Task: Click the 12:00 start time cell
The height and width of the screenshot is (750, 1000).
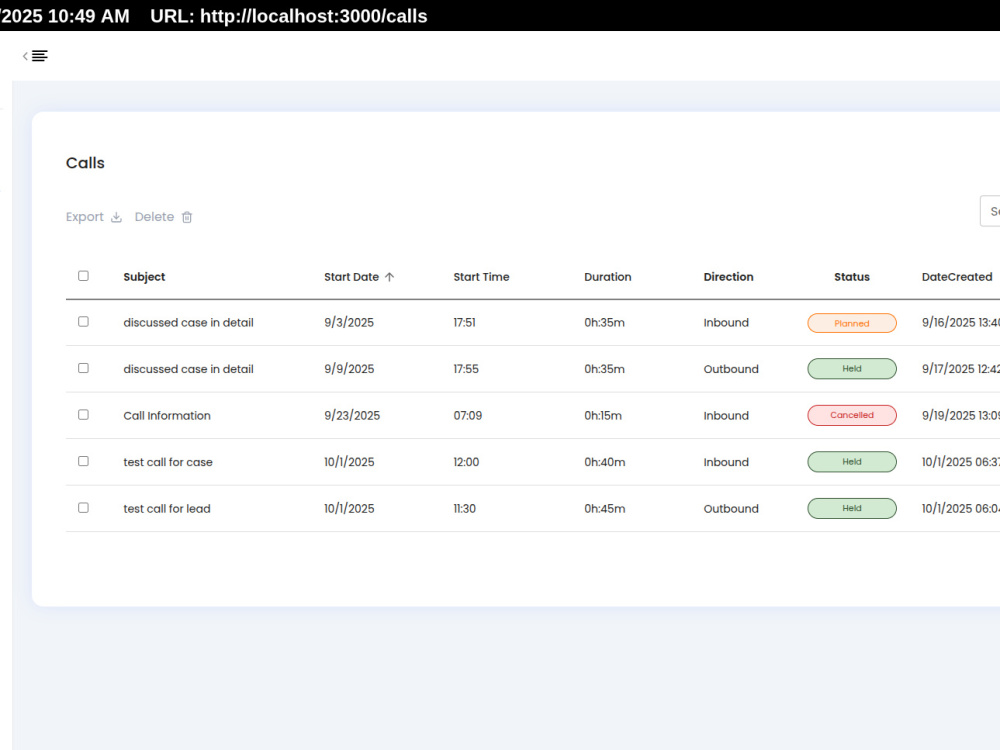Action: [x=466, y=462]
